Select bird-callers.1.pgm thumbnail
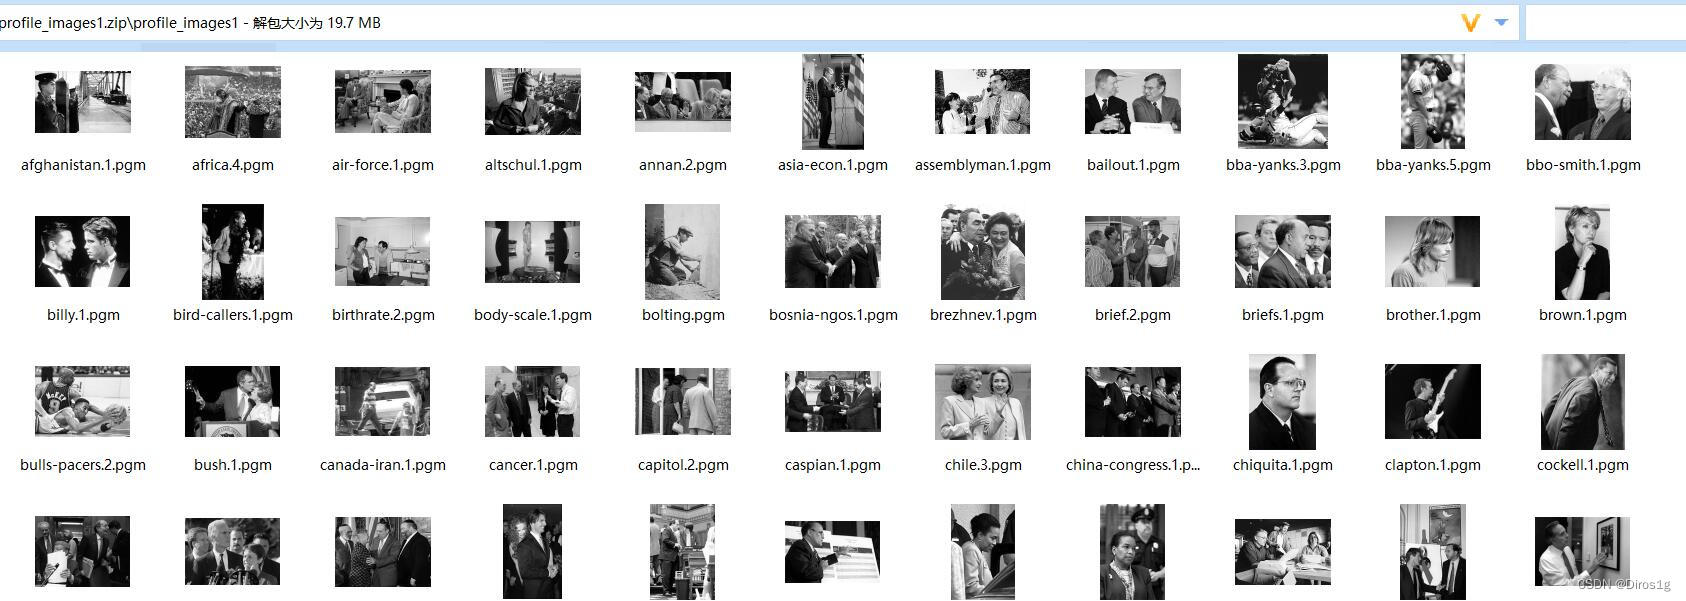 pyautogui.click(x=233, y=252)
